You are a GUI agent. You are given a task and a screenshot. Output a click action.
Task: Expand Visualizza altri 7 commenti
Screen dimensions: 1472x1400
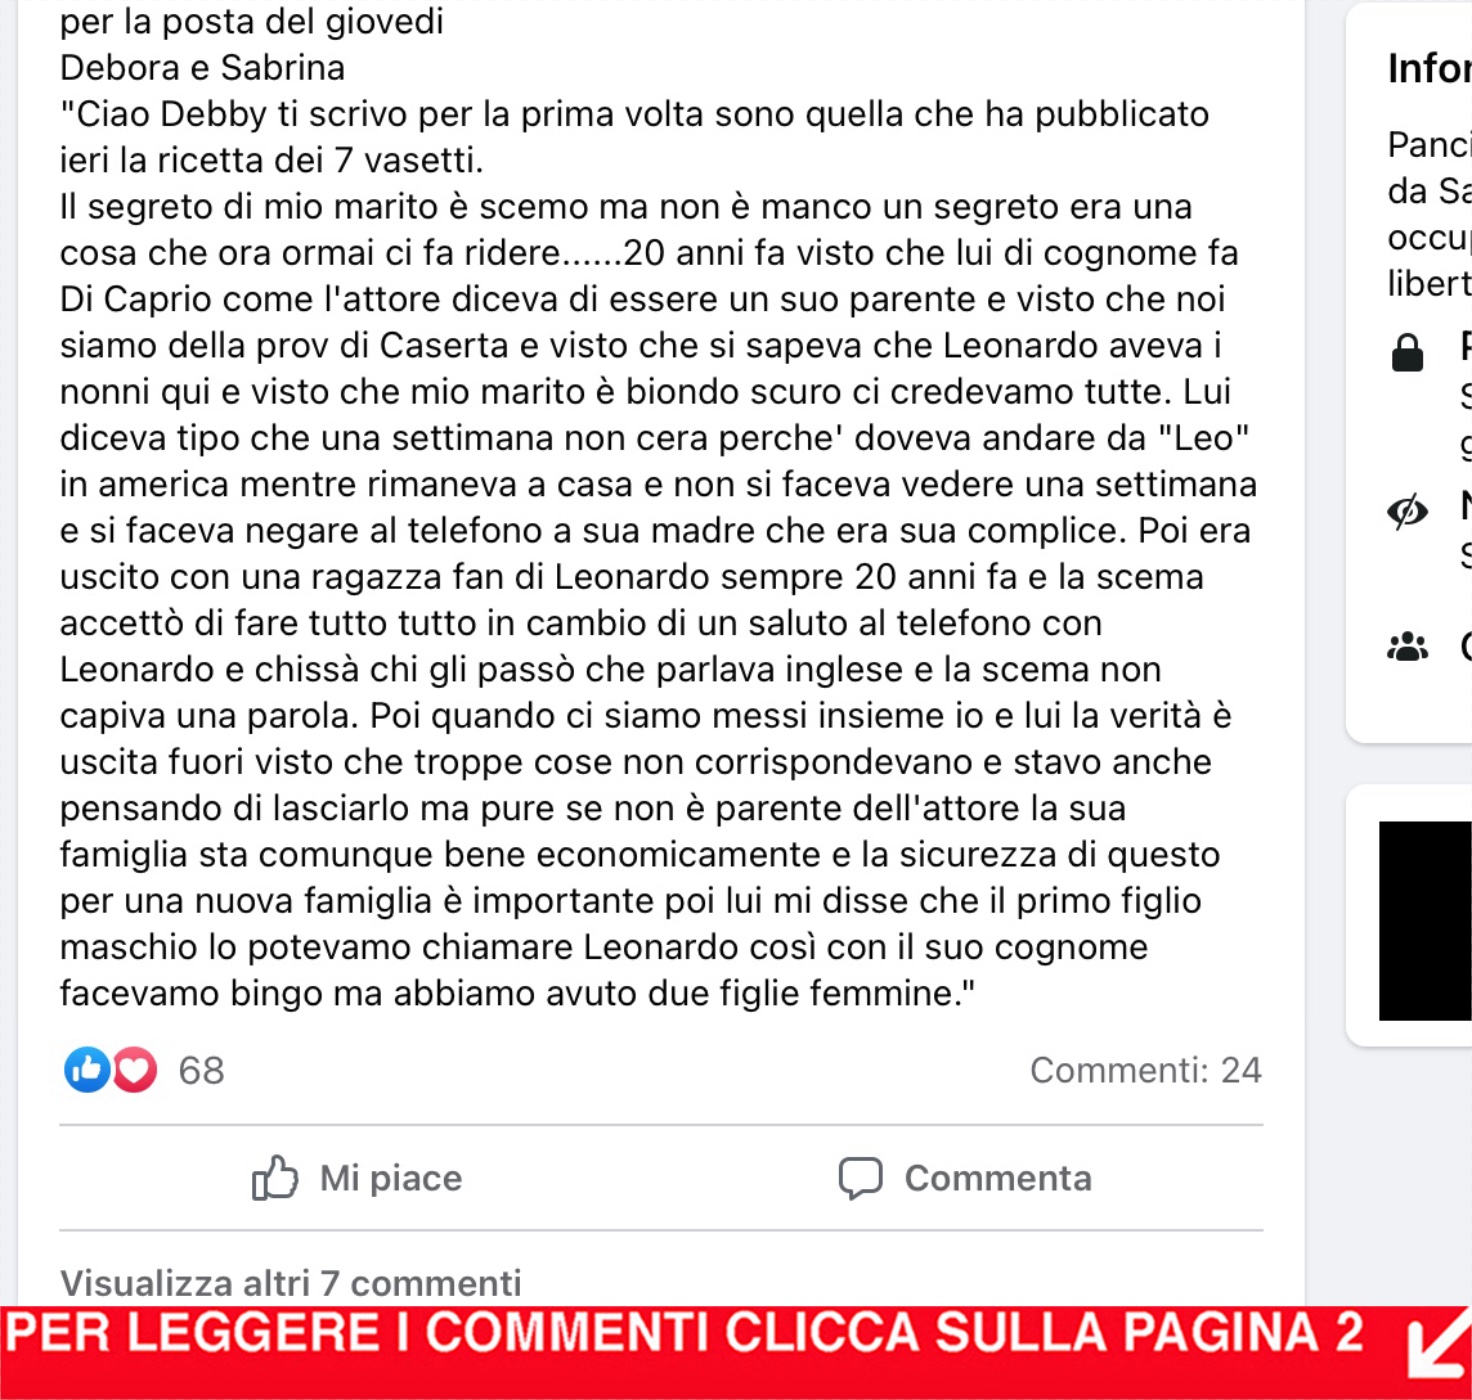pos(291,1283)
